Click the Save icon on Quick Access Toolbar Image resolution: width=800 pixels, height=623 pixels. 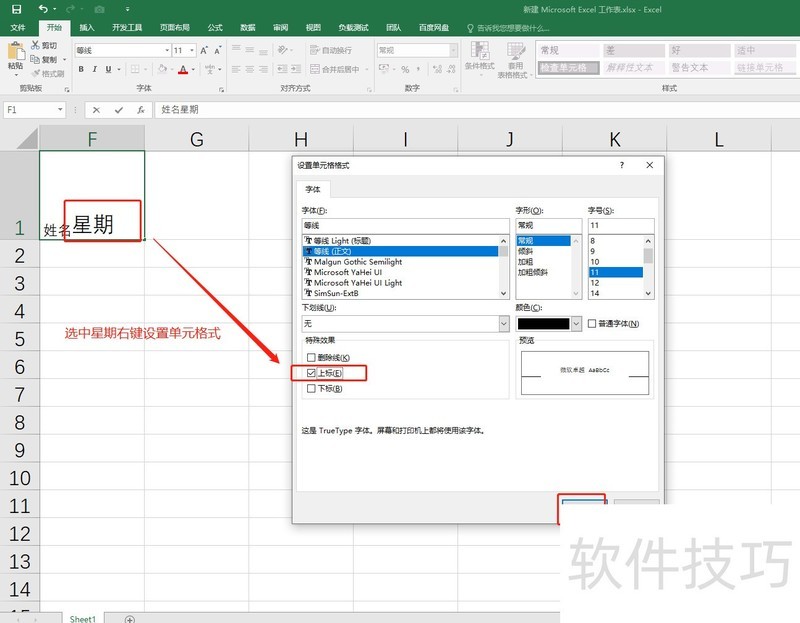pyautogui.click(x=16, y=8)
